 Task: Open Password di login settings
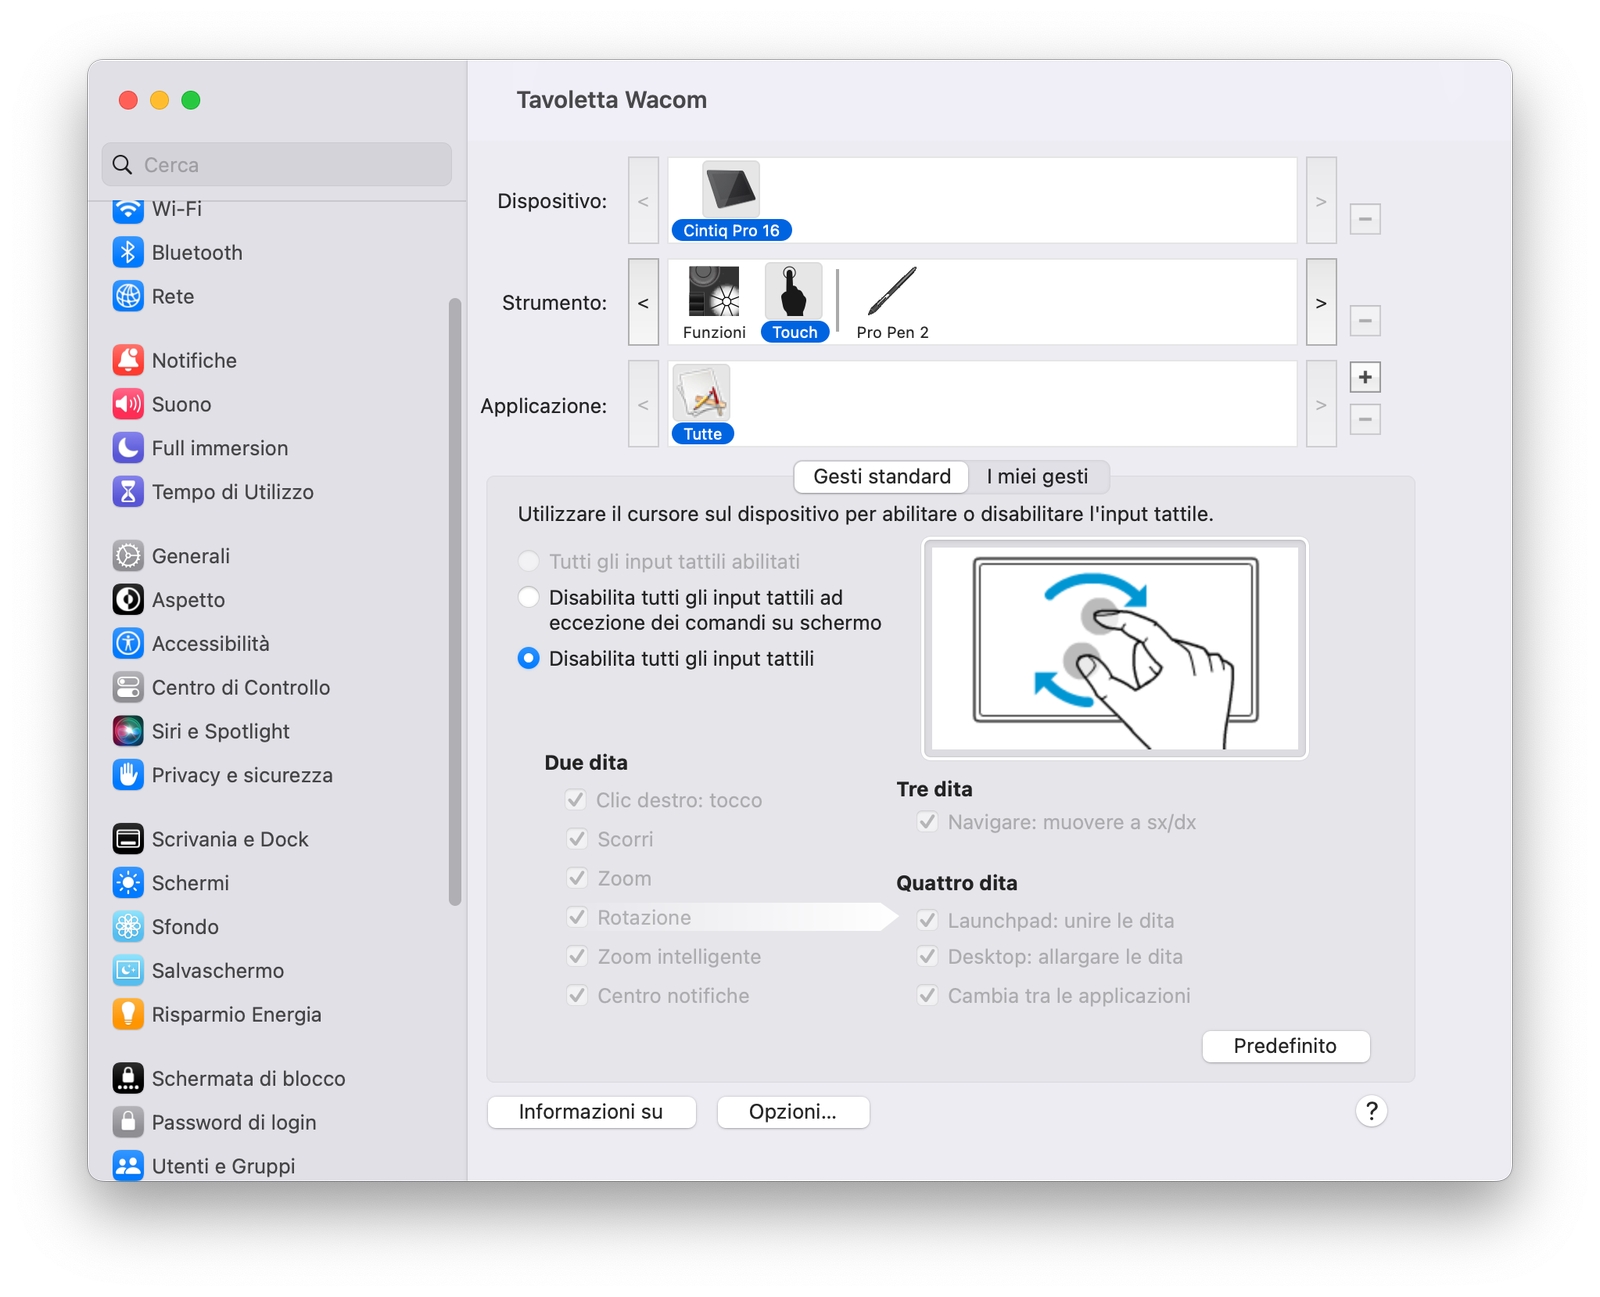point(215,1123)
